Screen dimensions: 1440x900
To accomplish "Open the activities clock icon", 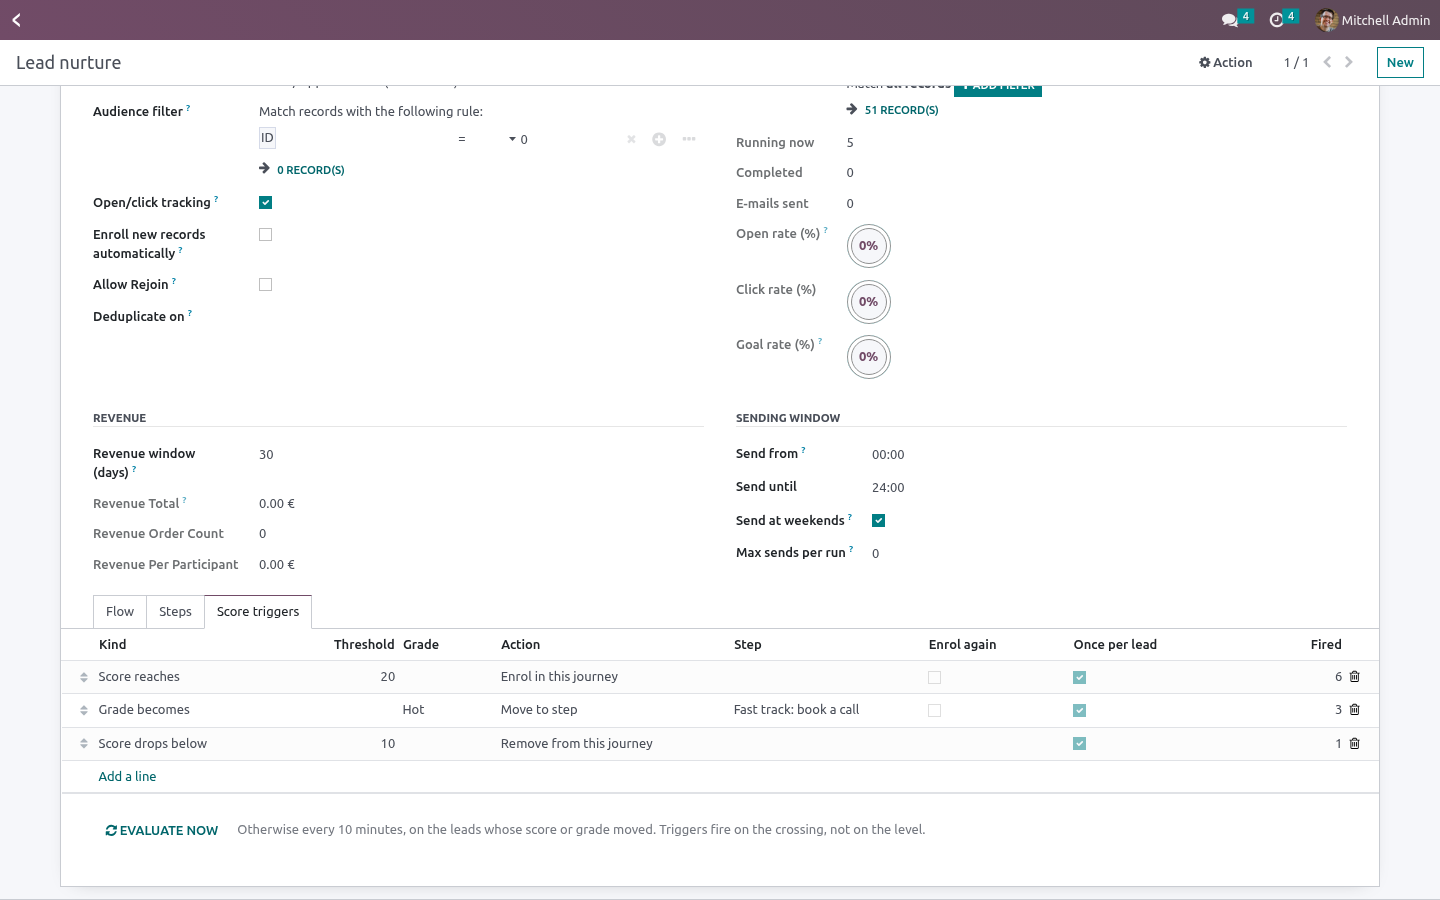I will pyautogui.click(x=1276, y=20).
